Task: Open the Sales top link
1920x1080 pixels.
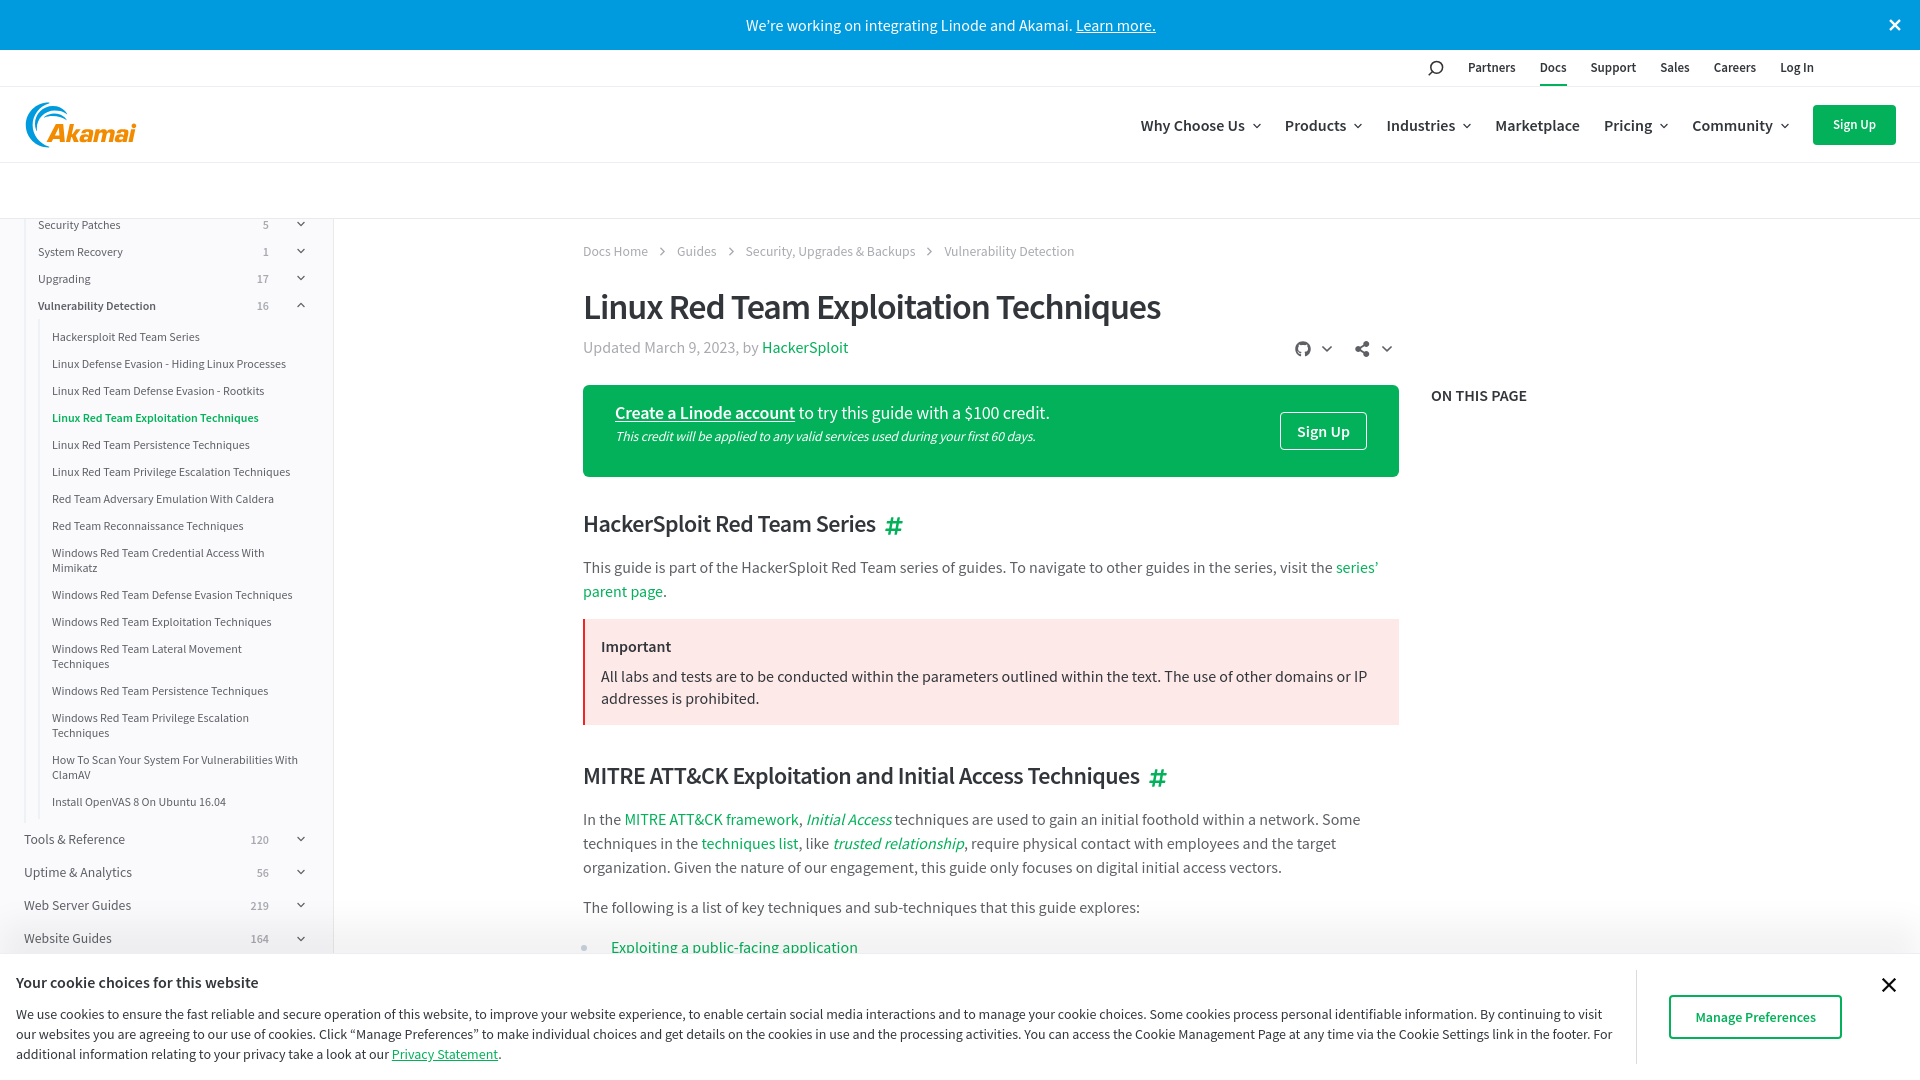Action: [x=1674, y=68]
